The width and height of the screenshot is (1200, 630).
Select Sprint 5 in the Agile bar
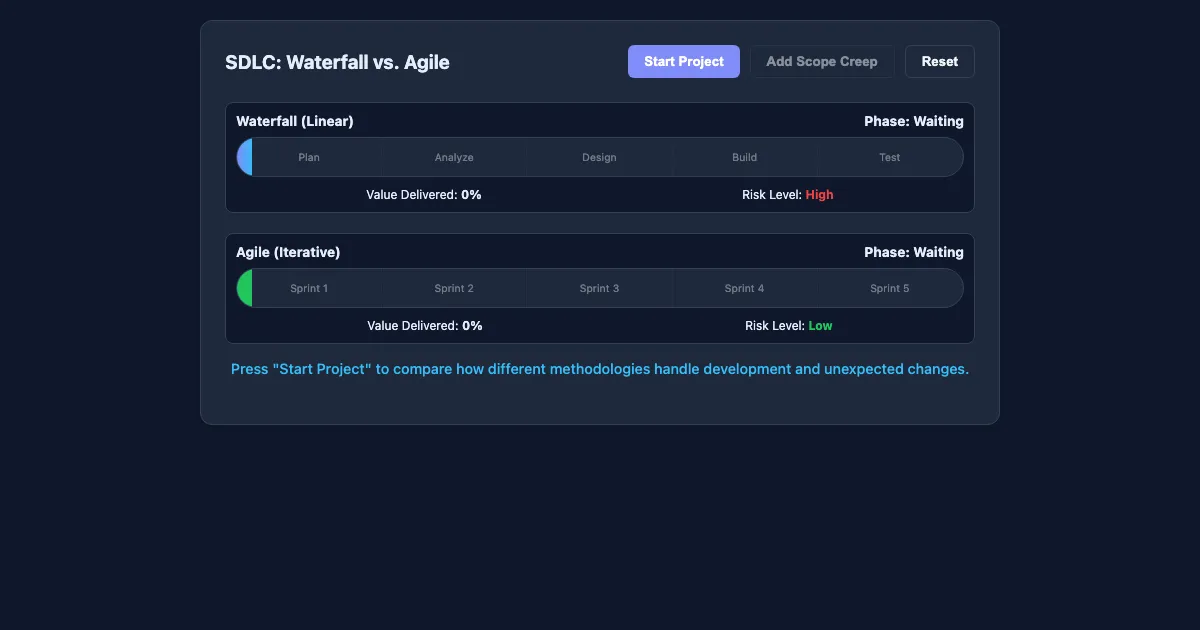click(890, 288)
